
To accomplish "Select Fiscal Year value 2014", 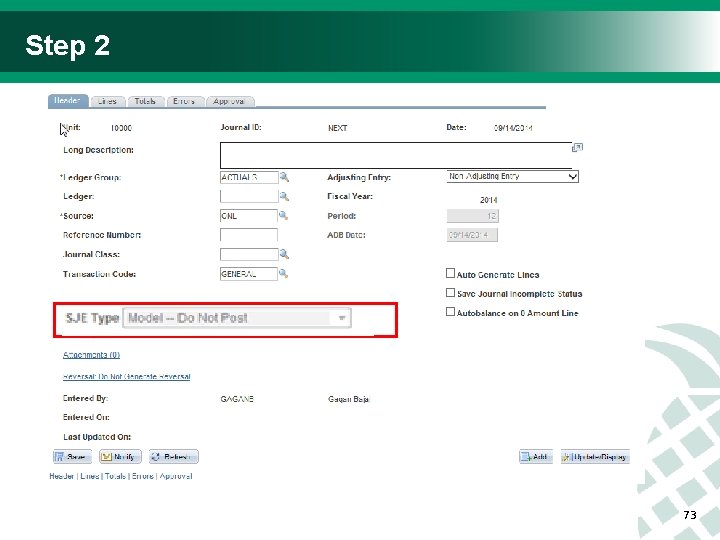I will [489, 200].
